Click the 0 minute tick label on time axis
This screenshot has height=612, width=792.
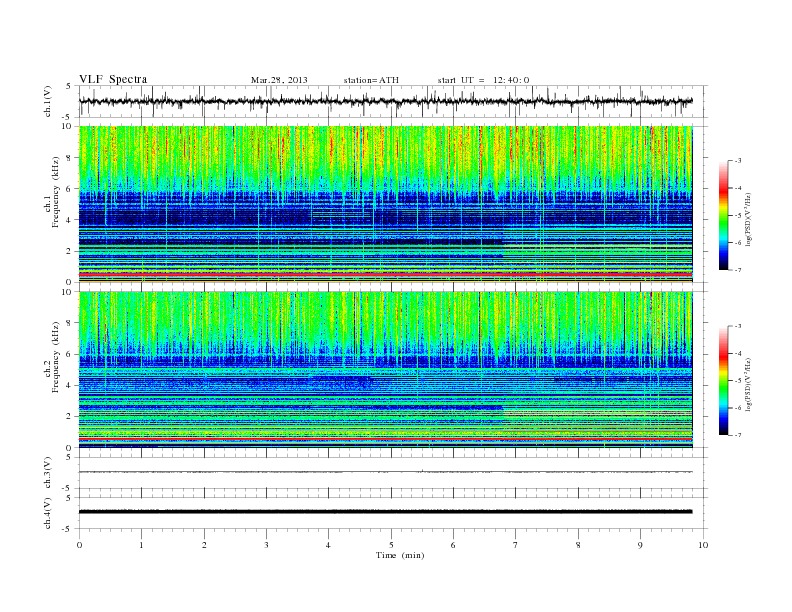79,545
